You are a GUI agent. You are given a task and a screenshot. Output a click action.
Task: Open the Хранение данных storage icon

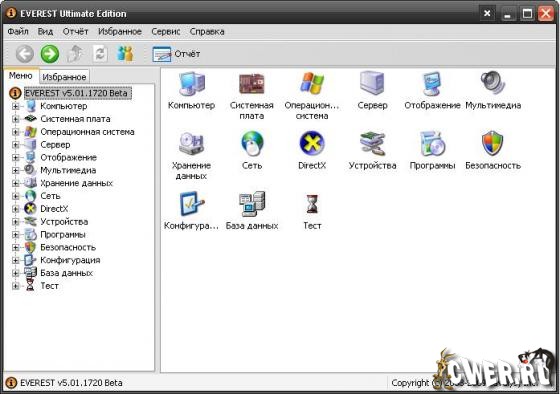191,144
